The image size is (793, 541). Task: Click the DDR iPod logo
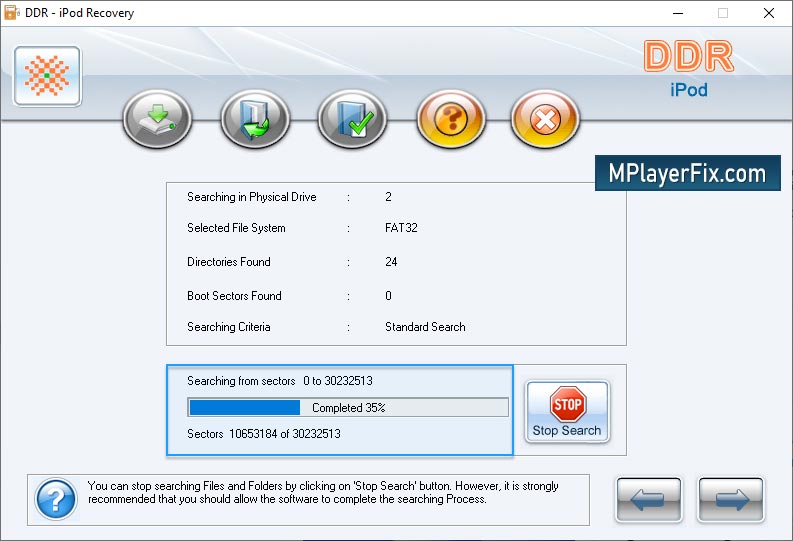pos(689,69)
